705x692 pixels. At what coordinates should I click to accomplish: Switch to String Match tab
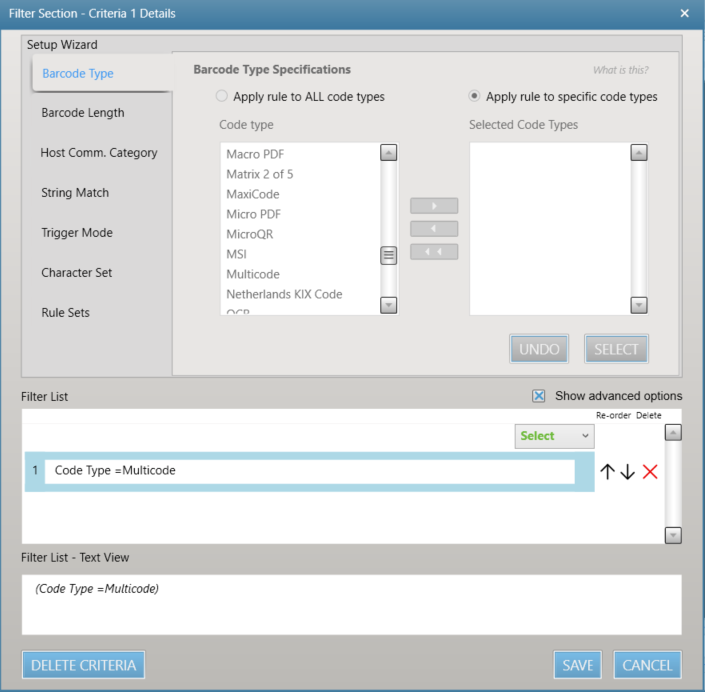click(x=75, y=193)
